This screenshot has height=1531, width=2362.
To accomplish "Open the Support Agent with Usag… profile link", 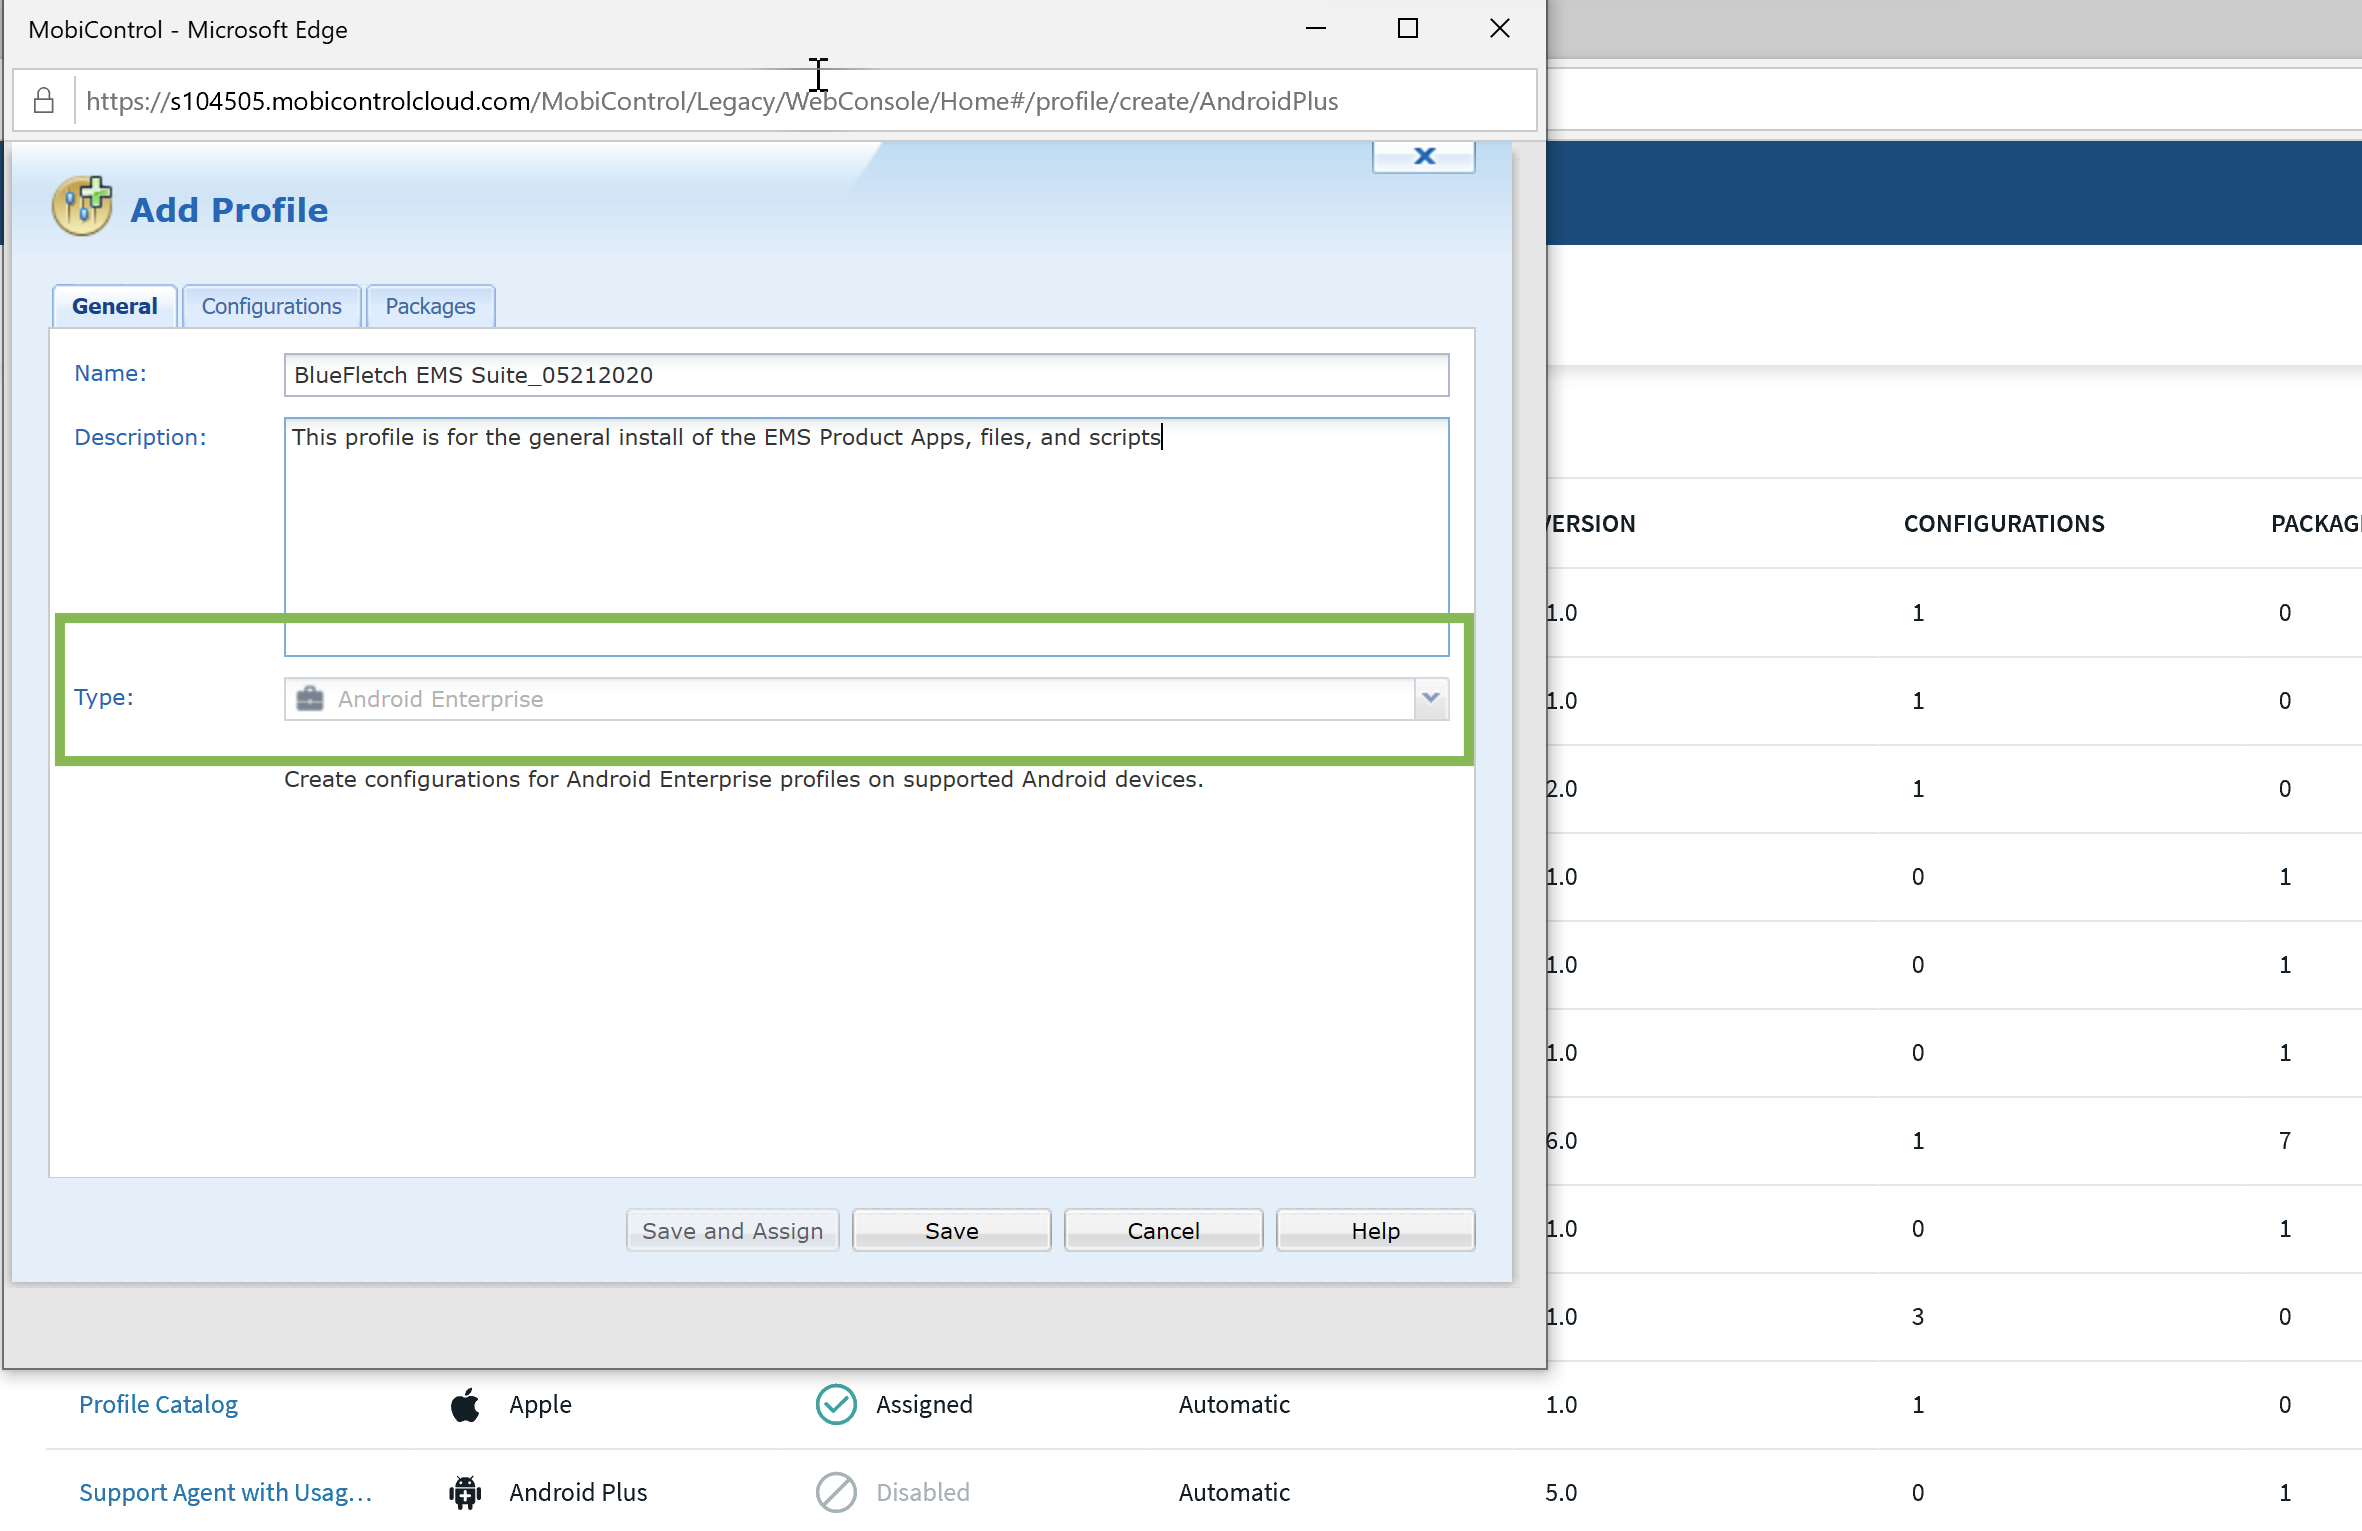I will pos(226,1492).
